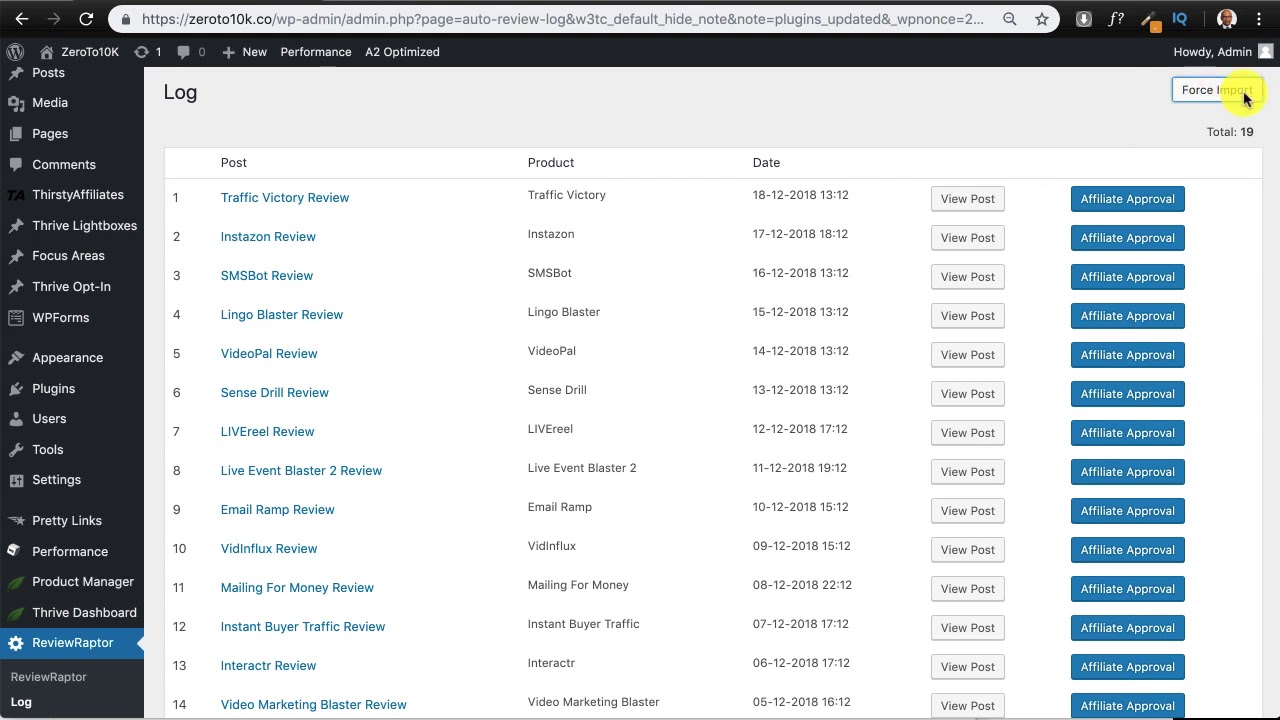Click the Product column header
1280x720 pixels.
click(551, 163)
